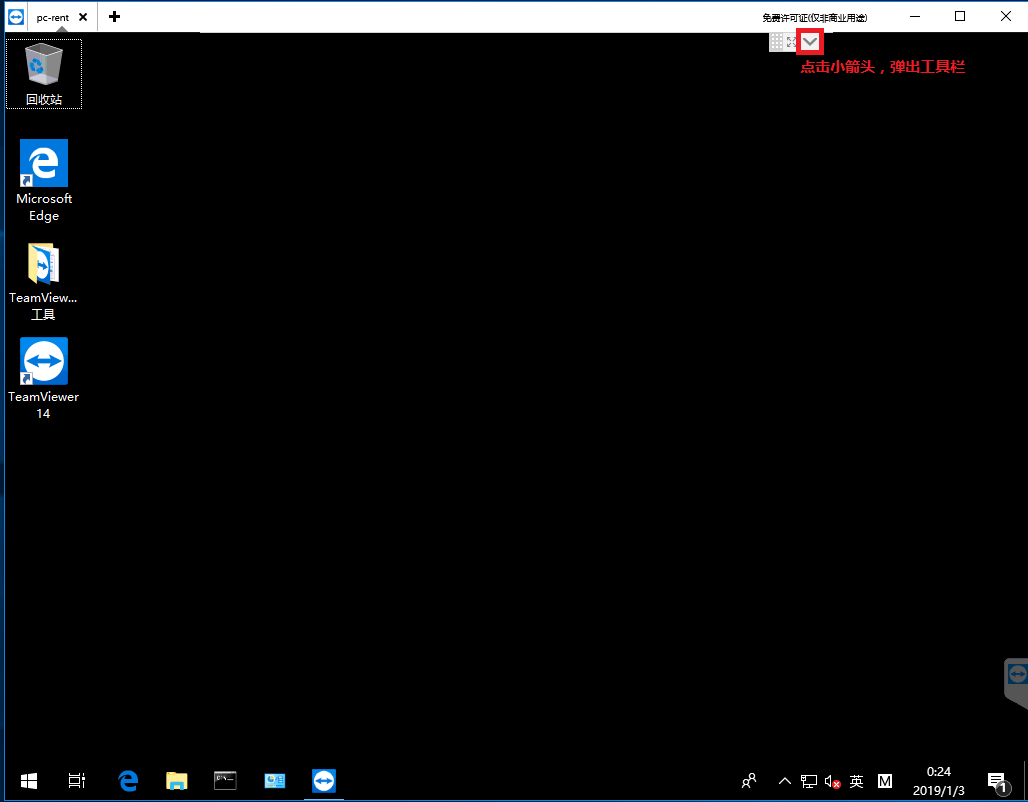This screenshot has height=802, width=1028.
Task: Launch Edge from the remote taskbar
Action: (x=128, y=780)
